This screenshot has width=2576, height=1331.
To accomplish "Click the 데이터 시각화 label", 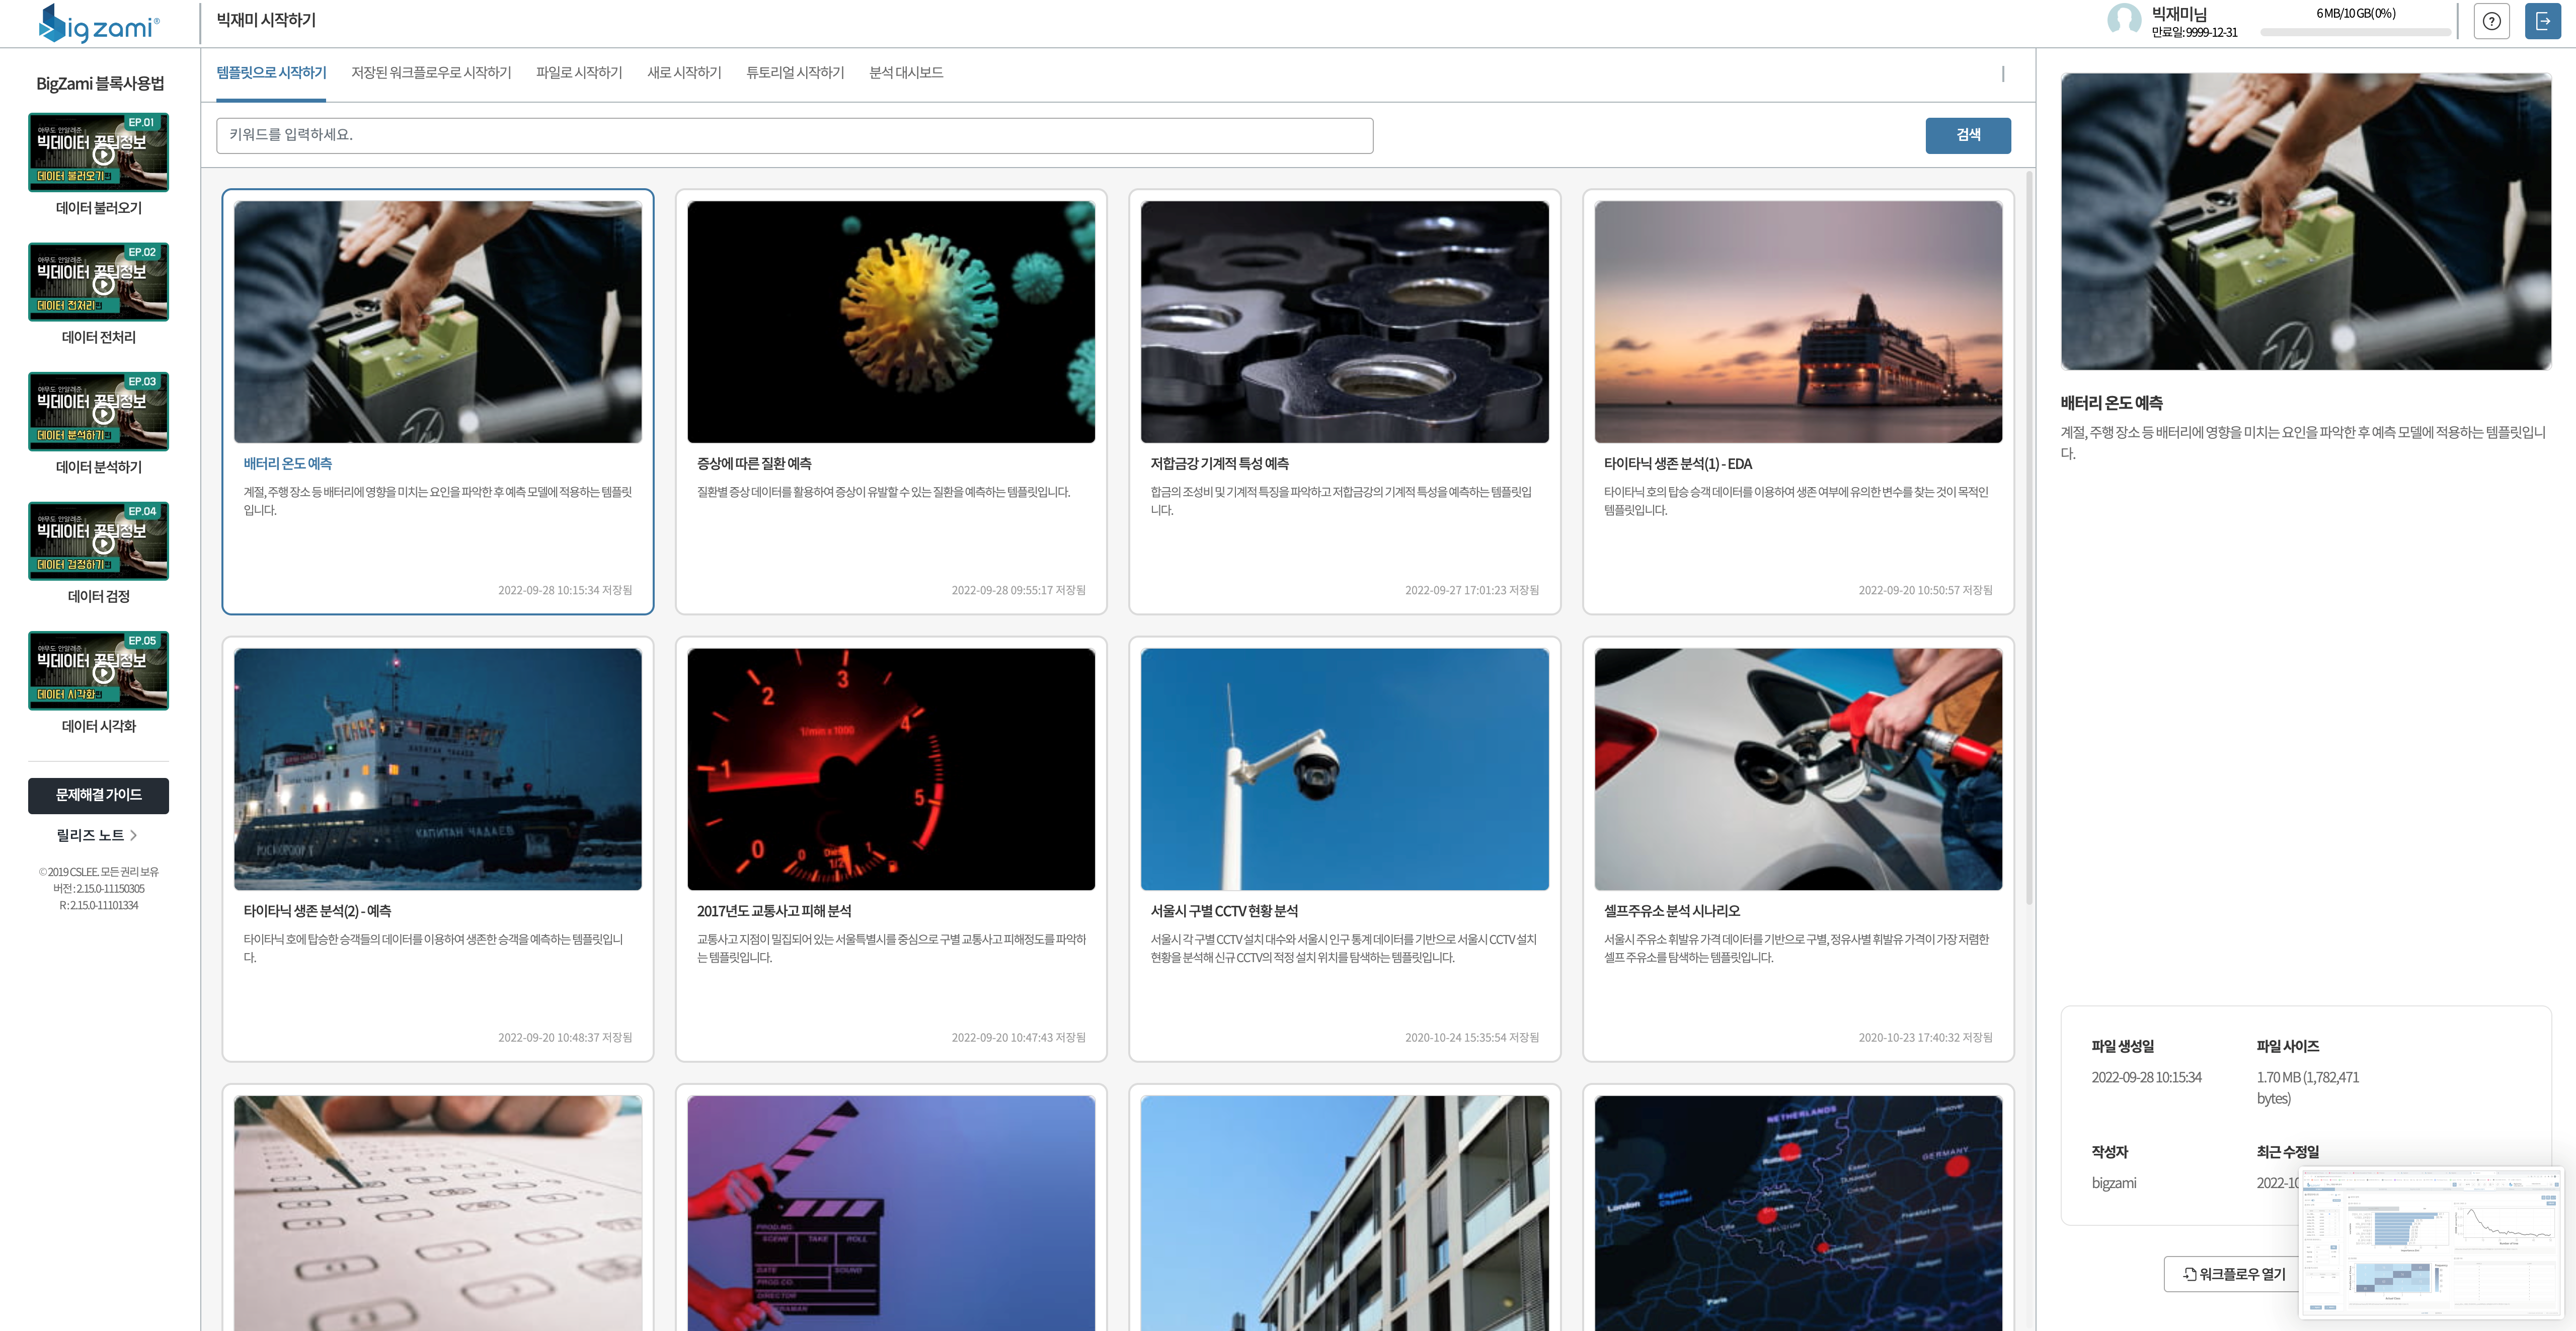I will coord(99,726).
